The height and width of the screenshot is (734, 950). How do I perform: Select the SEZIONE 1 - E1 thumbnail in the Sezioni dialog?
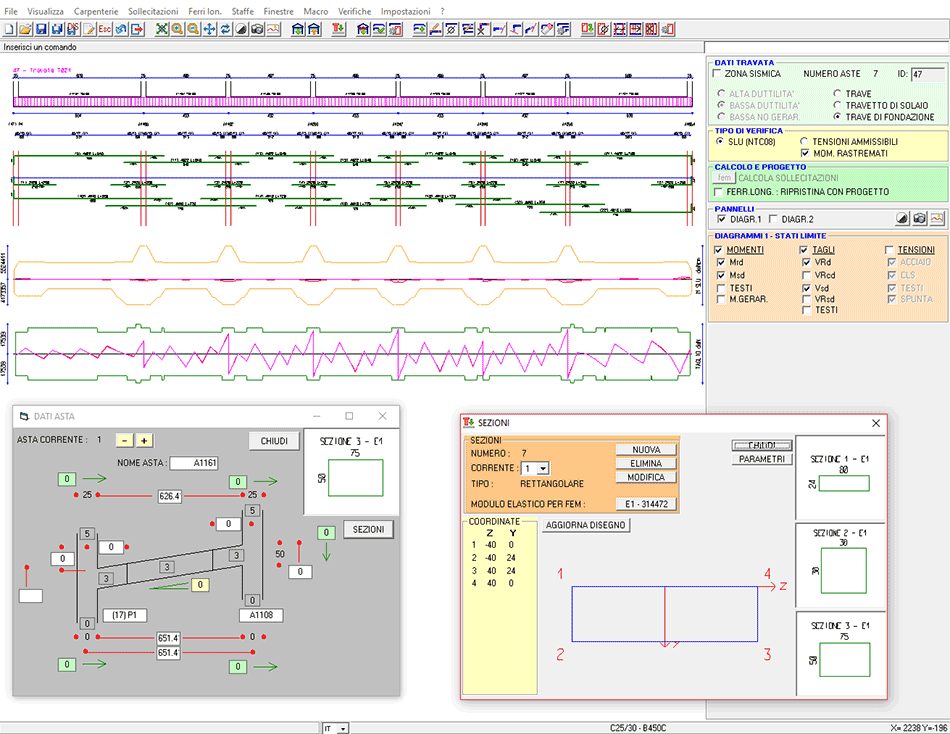point(840,477)
